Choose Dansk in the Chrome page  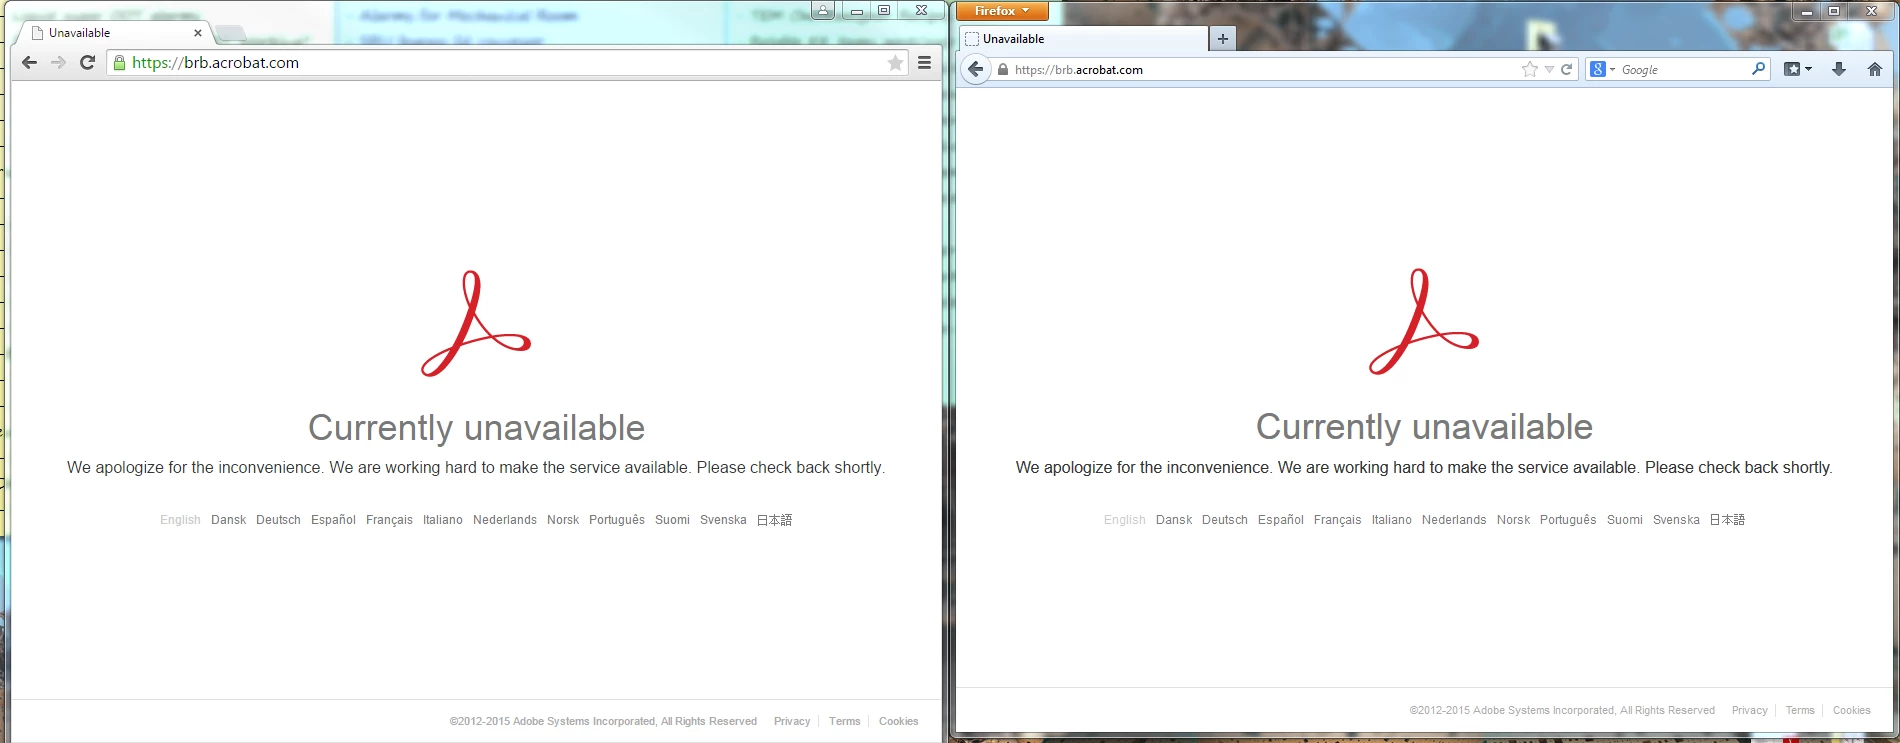click(x=228, y=520)
